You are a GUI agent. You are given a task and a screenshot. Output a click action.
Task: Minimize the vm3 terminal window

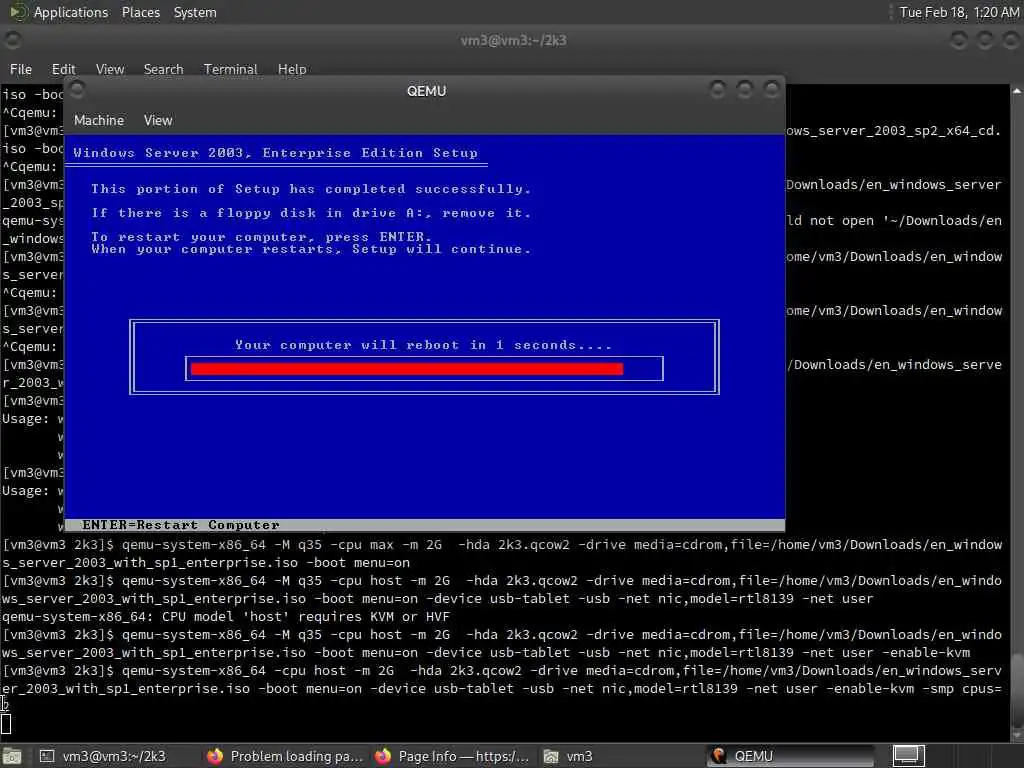click(958, 40)
